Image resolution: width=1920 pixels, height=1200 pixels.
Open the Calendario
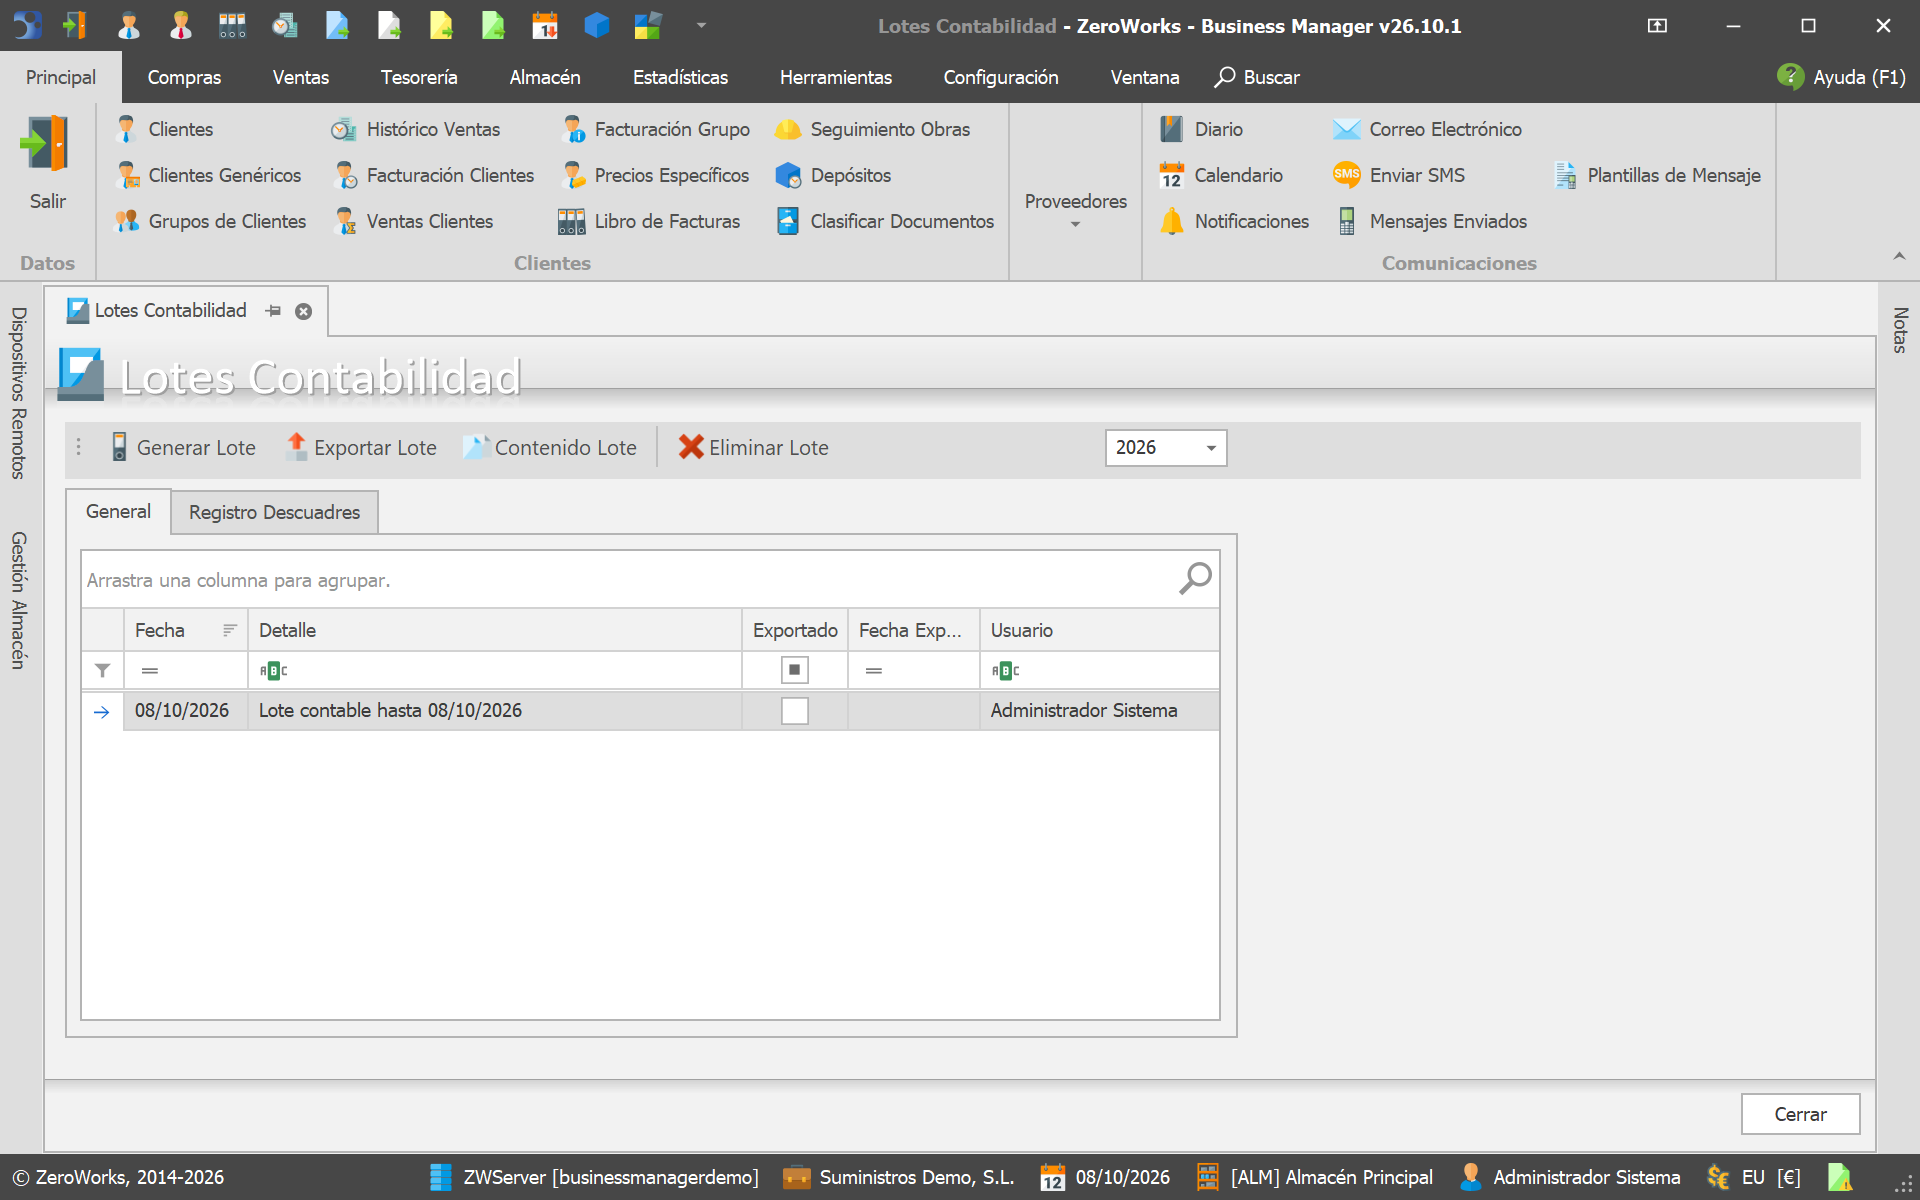tap(1222, 175)
